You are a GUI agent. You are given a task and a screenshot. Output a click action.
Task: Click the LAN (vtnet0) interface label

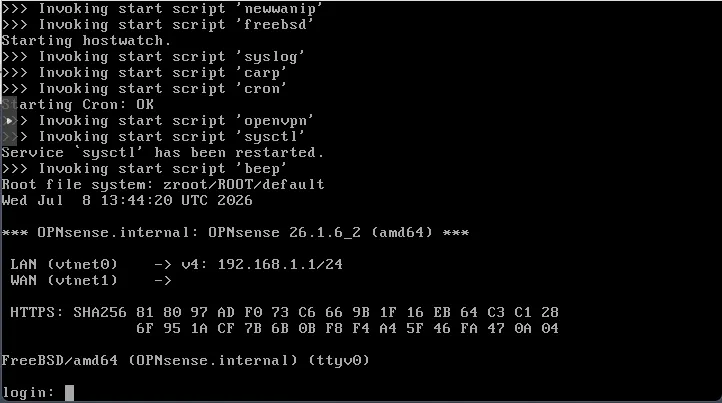[64, 264]
